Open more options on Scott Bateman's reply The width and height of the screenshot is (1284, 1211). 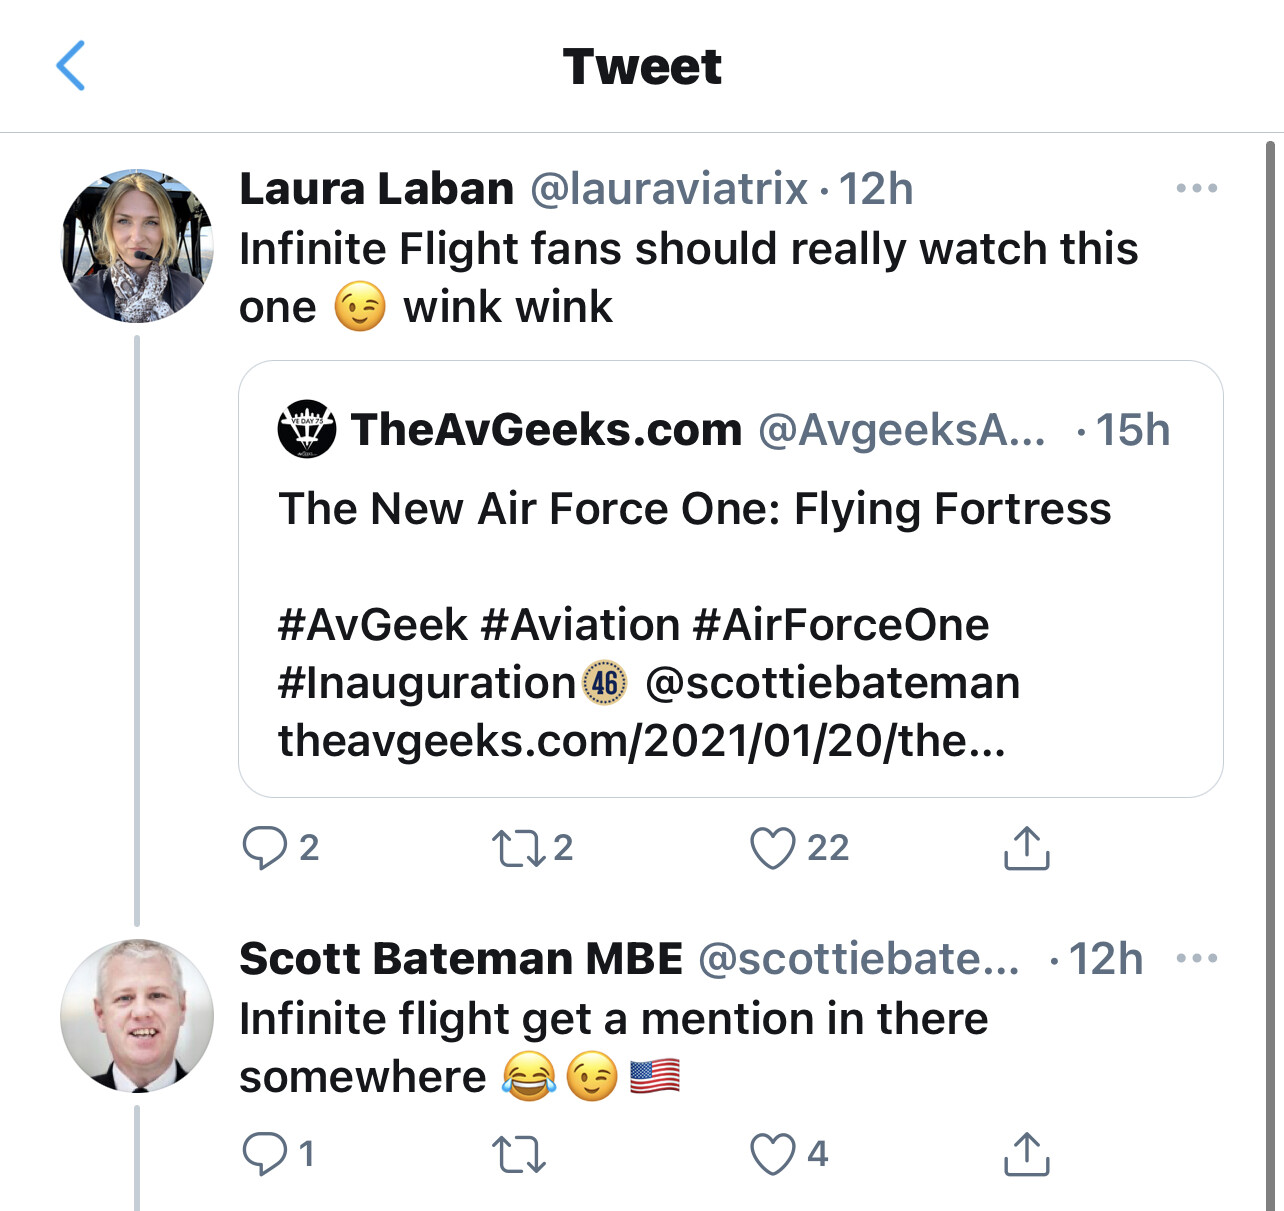pos(1196,958)
